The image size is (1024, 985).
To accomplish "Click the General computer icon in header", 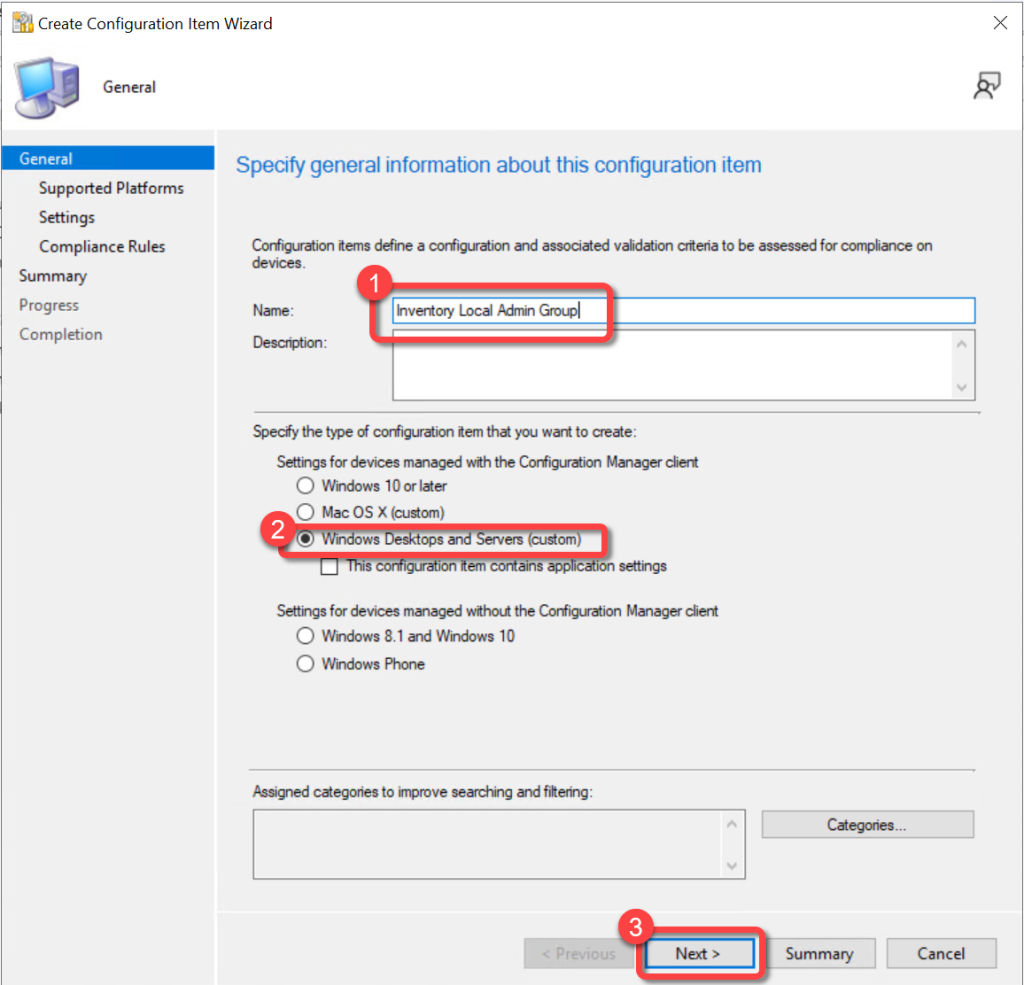I will (47, 88).
